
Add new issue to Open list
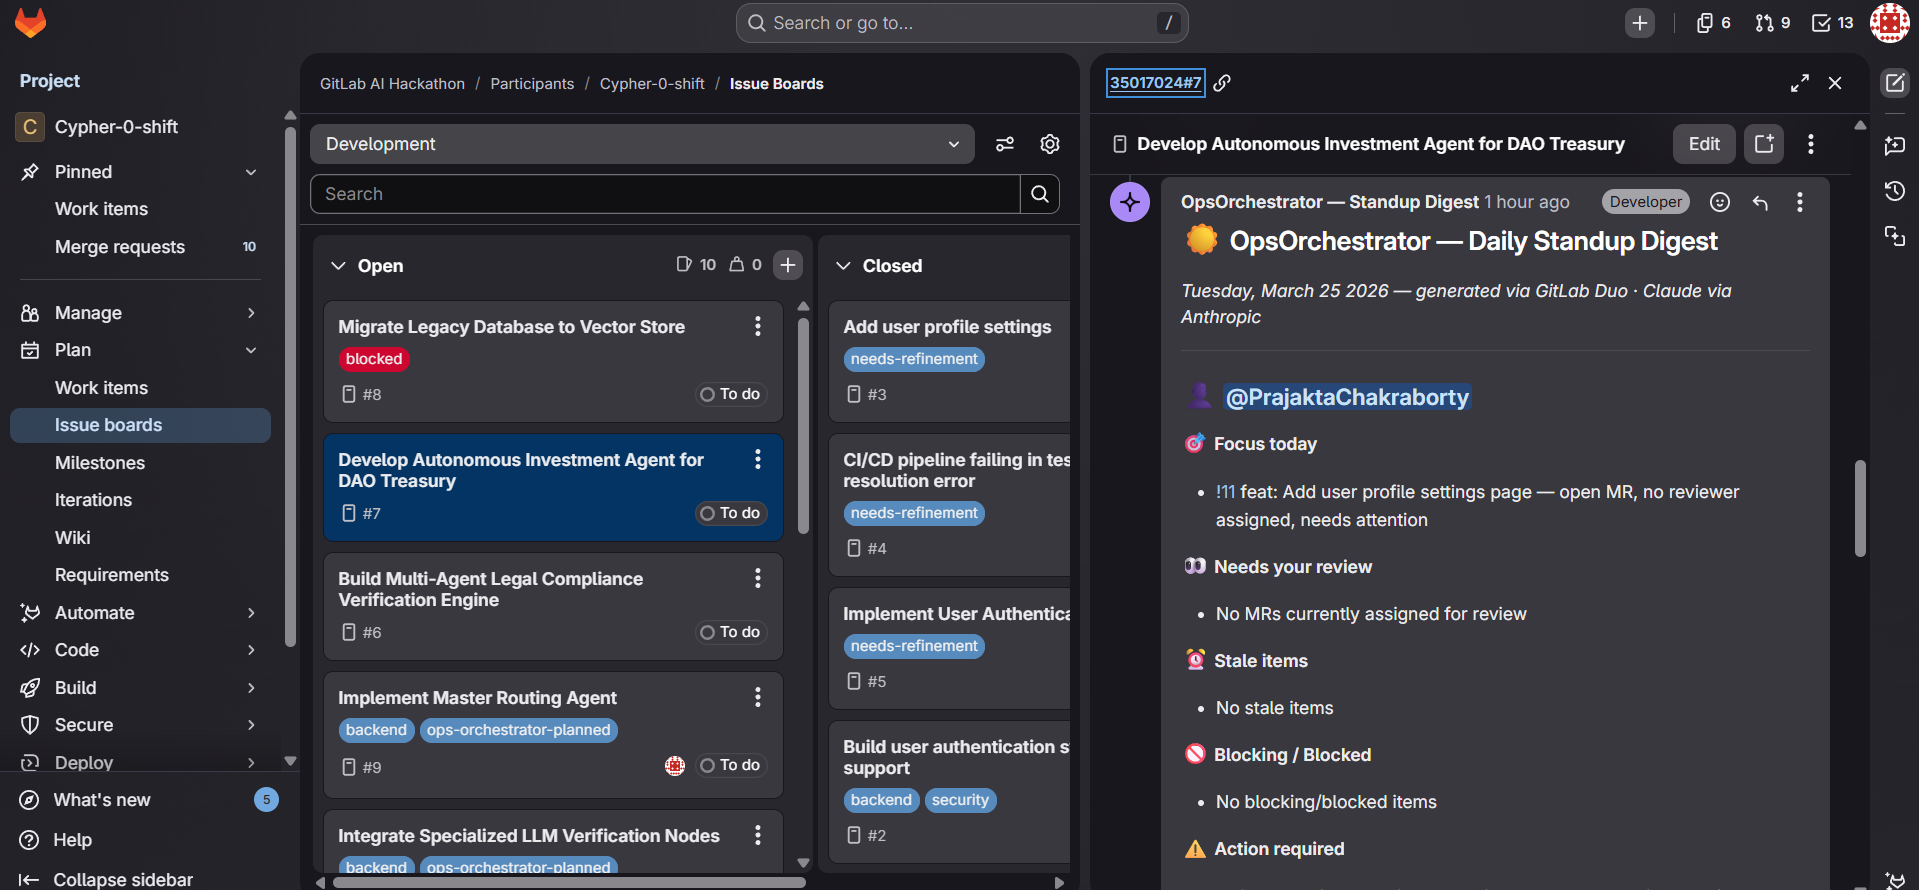pyautogui.click(x=788, y=265)
